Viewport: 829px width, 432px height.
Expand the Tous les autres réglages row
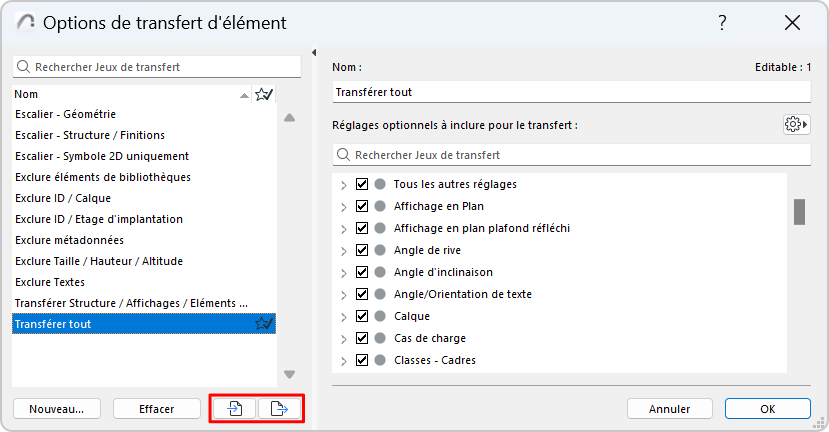point(343,184)
